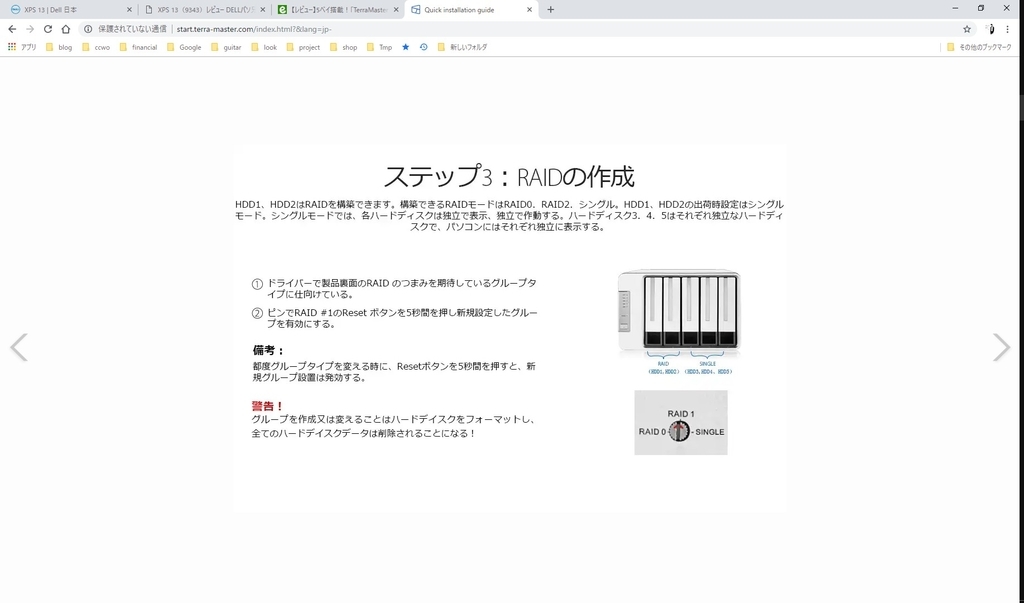
Task: Open the browser home page
Action: click(x=66, y=29)
